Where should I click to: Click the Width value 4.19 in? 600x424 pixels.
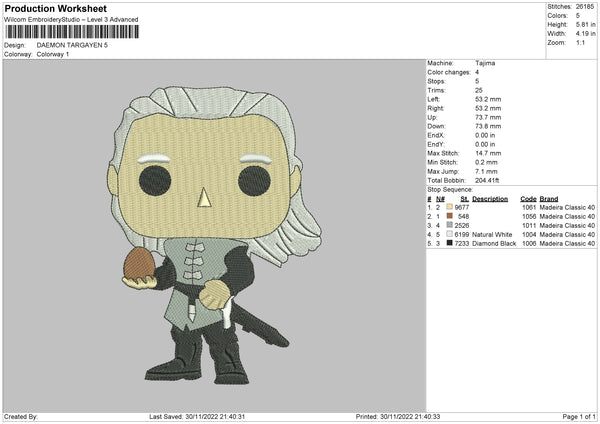click(585, 34)
